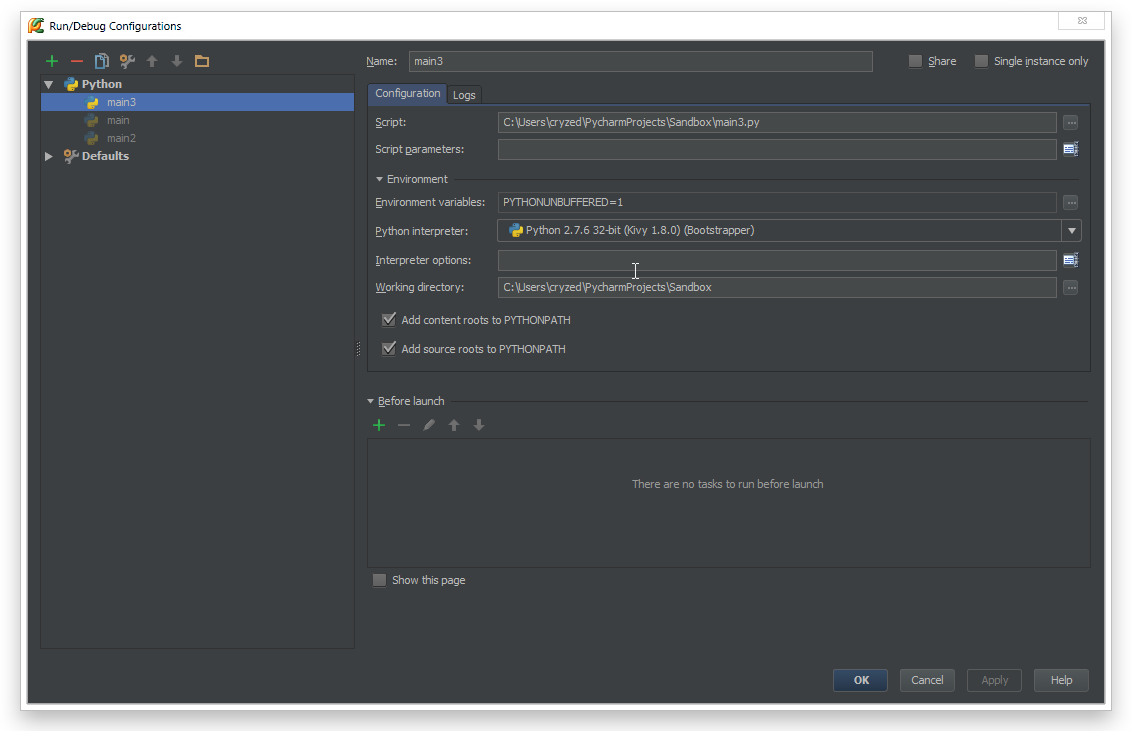Collapse the Before launch section

coord(370,401)
